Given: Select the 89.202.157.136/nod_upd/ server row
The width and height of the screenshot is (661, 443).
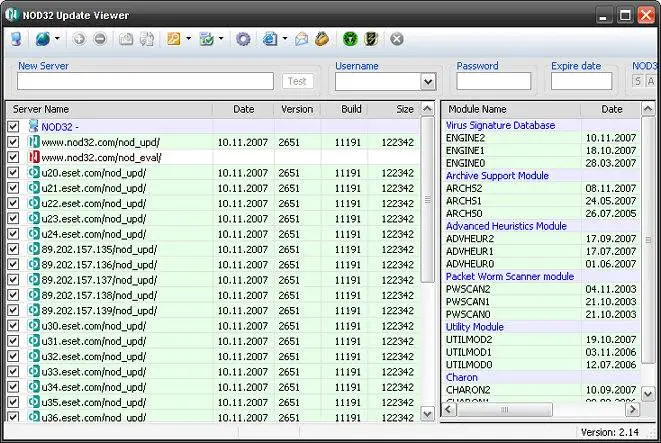Looking at the screenshot, I should coord(213,265).
